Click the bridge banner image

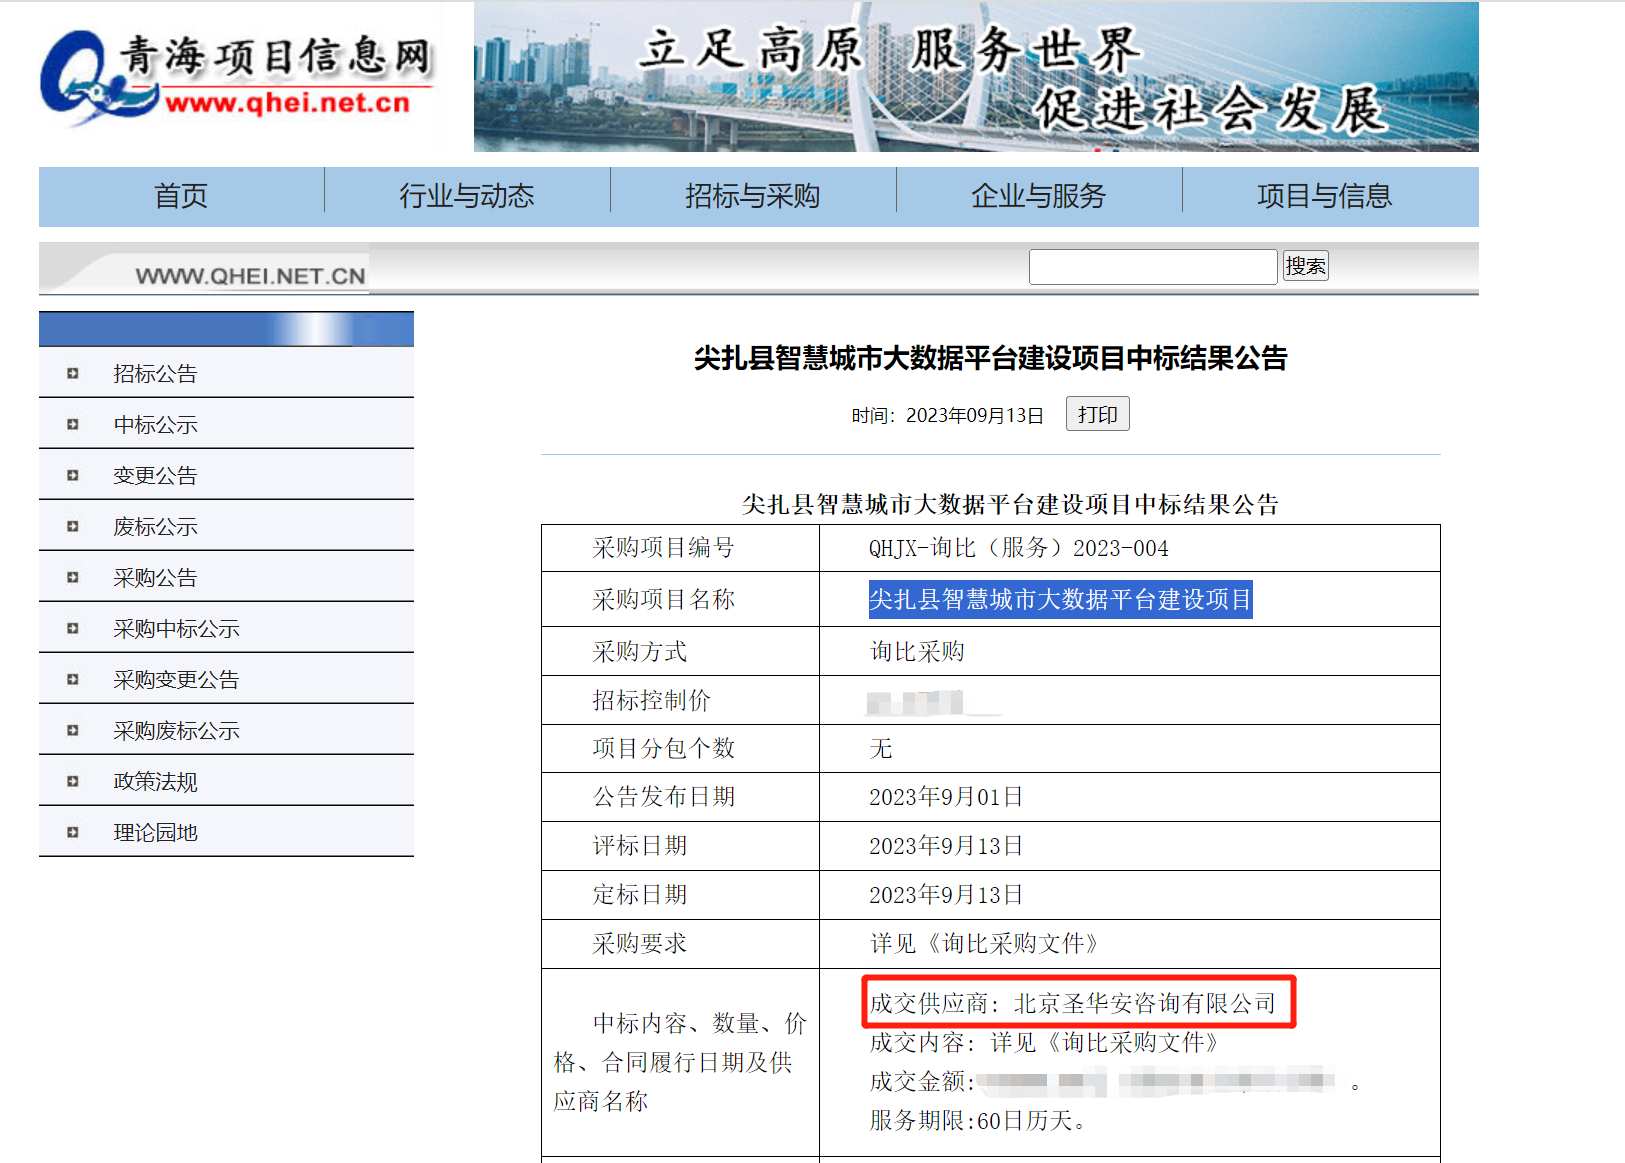[x=976, y=77]
